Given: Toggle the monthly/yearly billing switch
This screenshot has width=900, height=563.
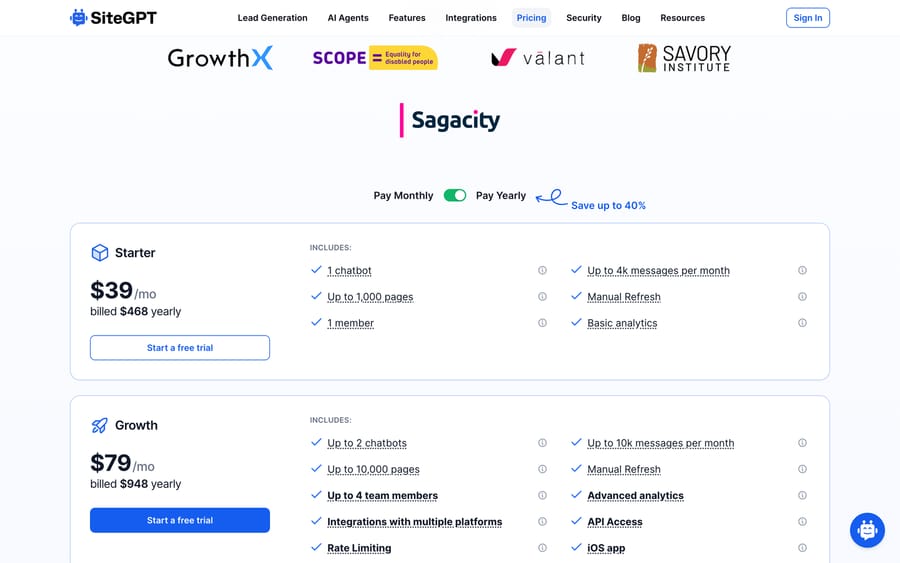Looking at the screenshot, I should coord(455,196).
